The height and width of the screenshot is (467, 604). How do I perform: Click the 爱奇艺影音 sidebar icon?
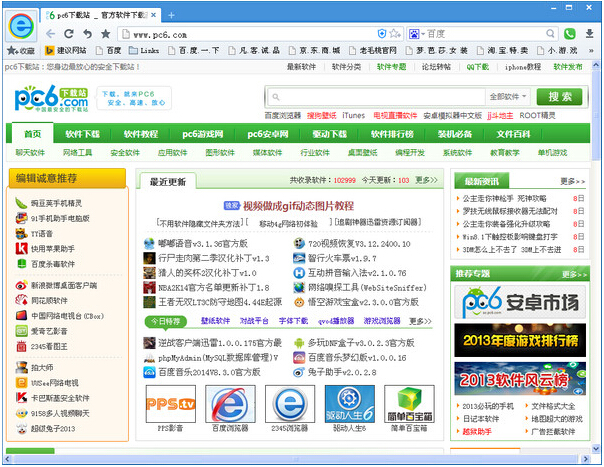pyautogui.click(x=21, y=331)
